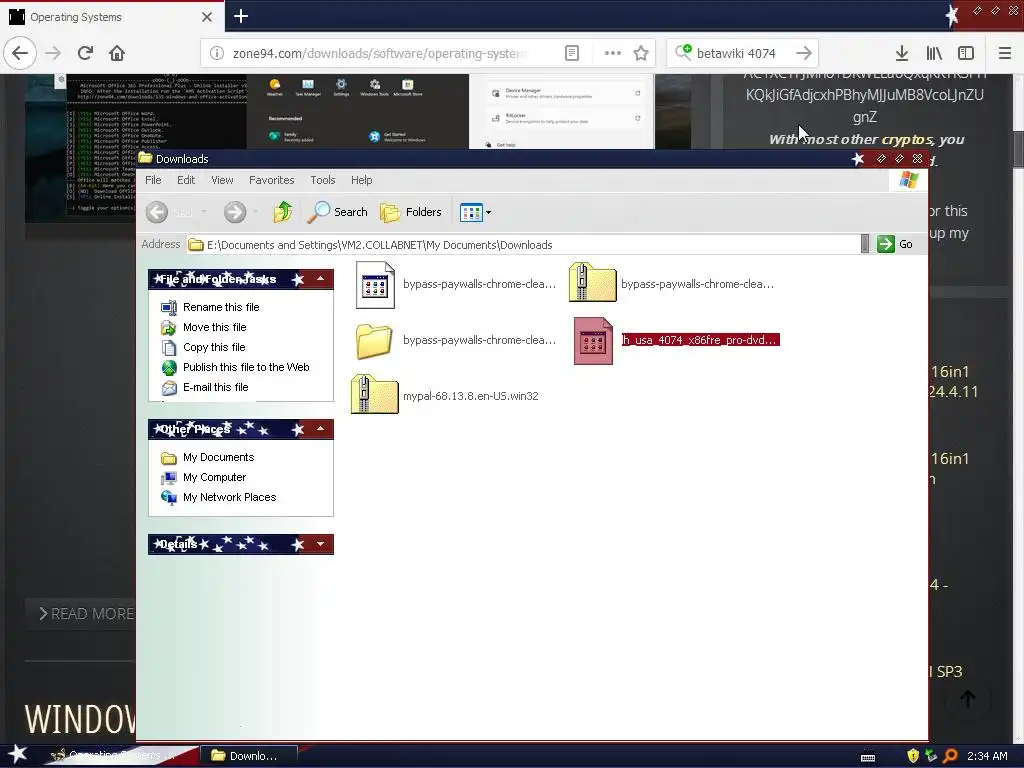
Task: Click the Explorer address path field
Action: [x=522, y=245]
